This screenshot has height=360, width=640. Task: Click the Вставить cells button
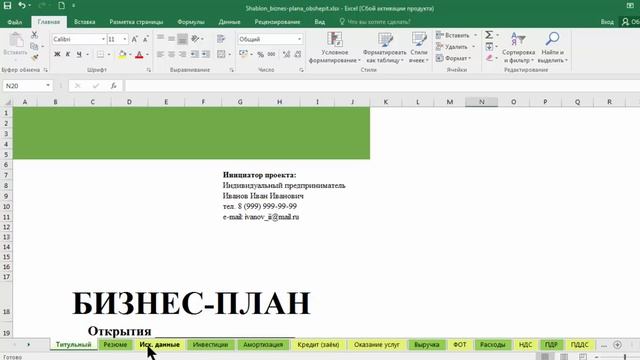pyautogui.click(x=453, y=36)
